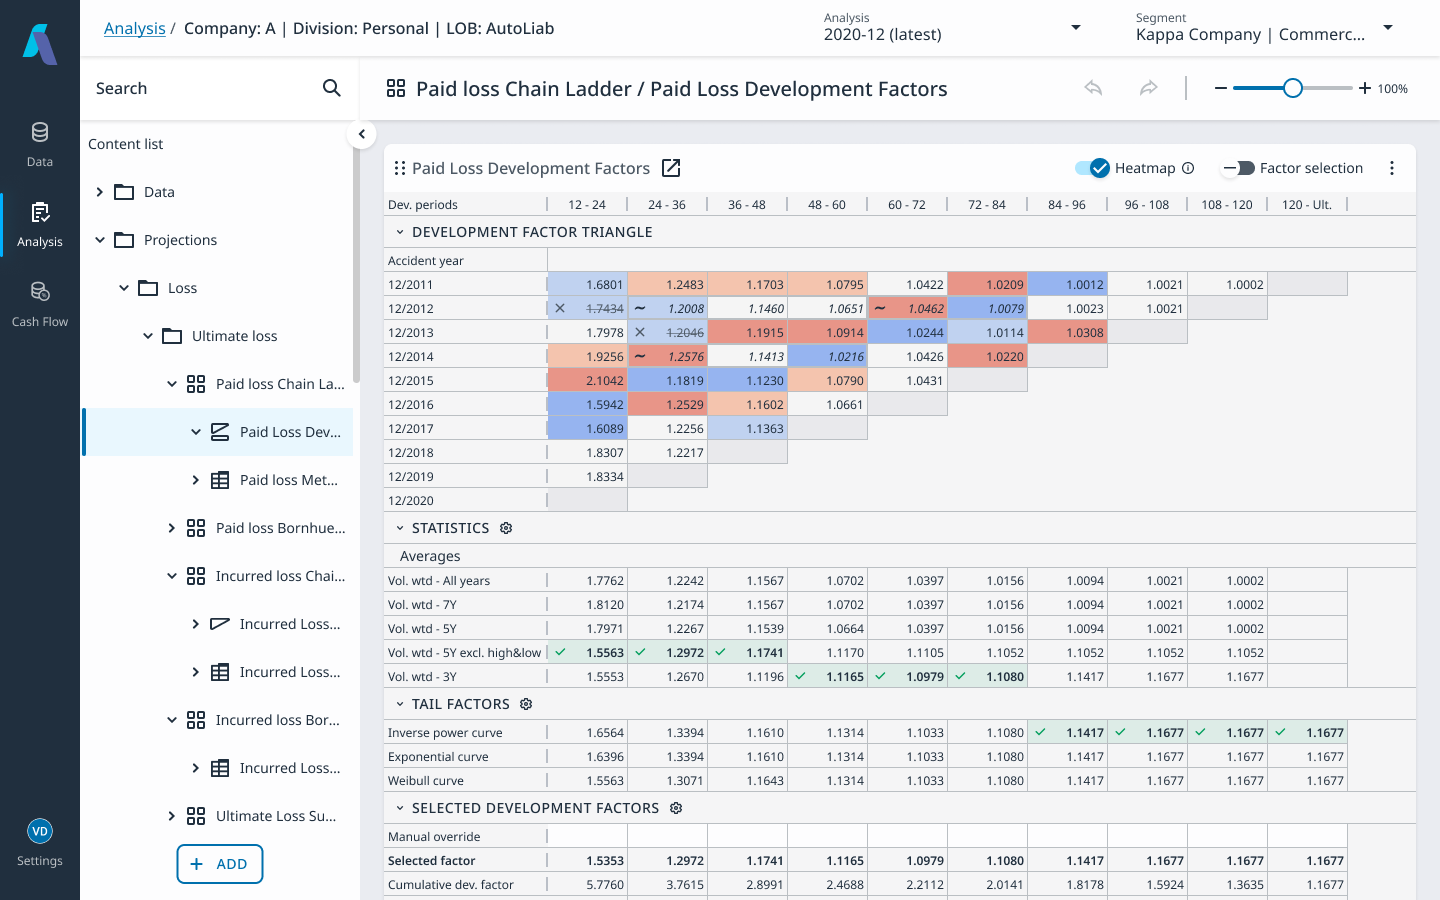Collapse the Statistics section
Screen dimensions: 1440x900
click(x=400, y=528)
